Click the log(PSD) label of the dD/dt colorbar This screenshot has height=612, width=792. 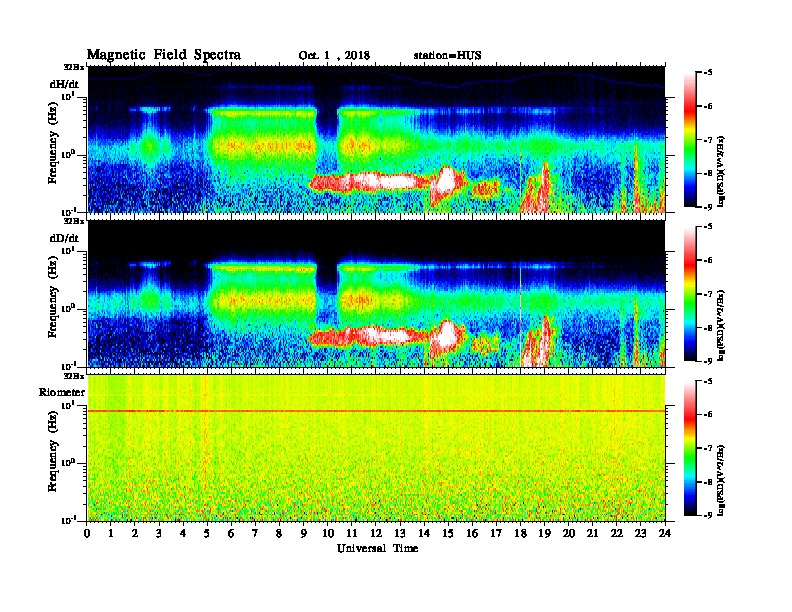pyautogui.click(x=721, y=325)
